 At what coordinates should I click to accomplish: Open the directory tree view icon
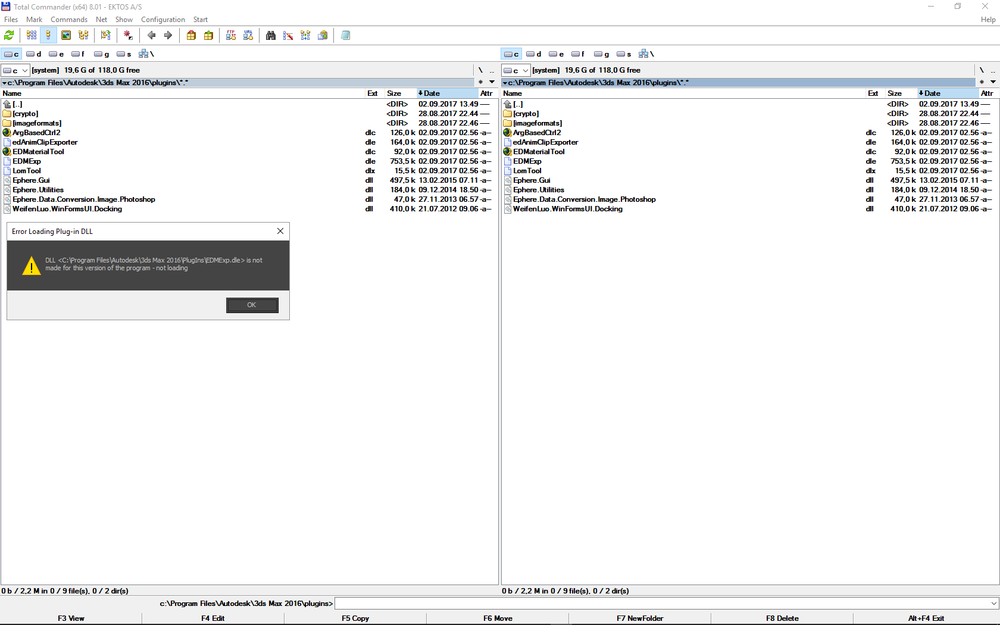point(83,36)
